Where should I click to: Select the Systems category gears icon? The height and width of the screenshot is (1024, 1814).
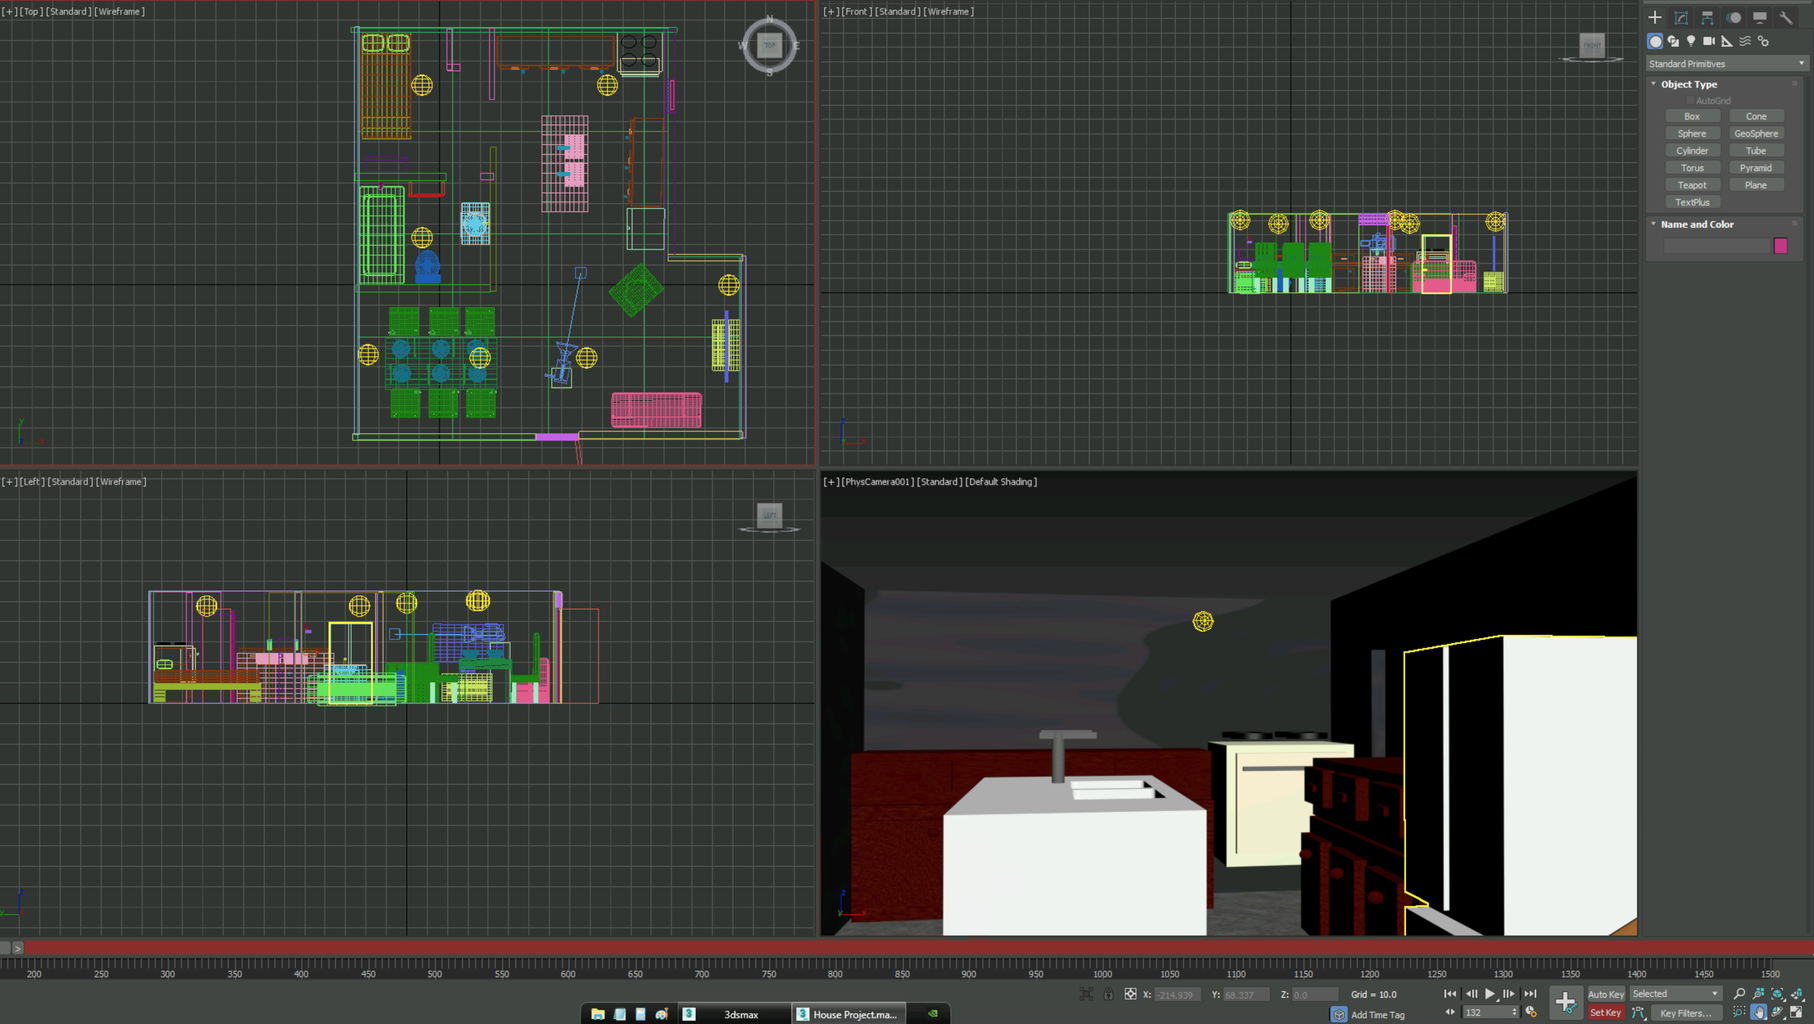(x=1763, y=41)
